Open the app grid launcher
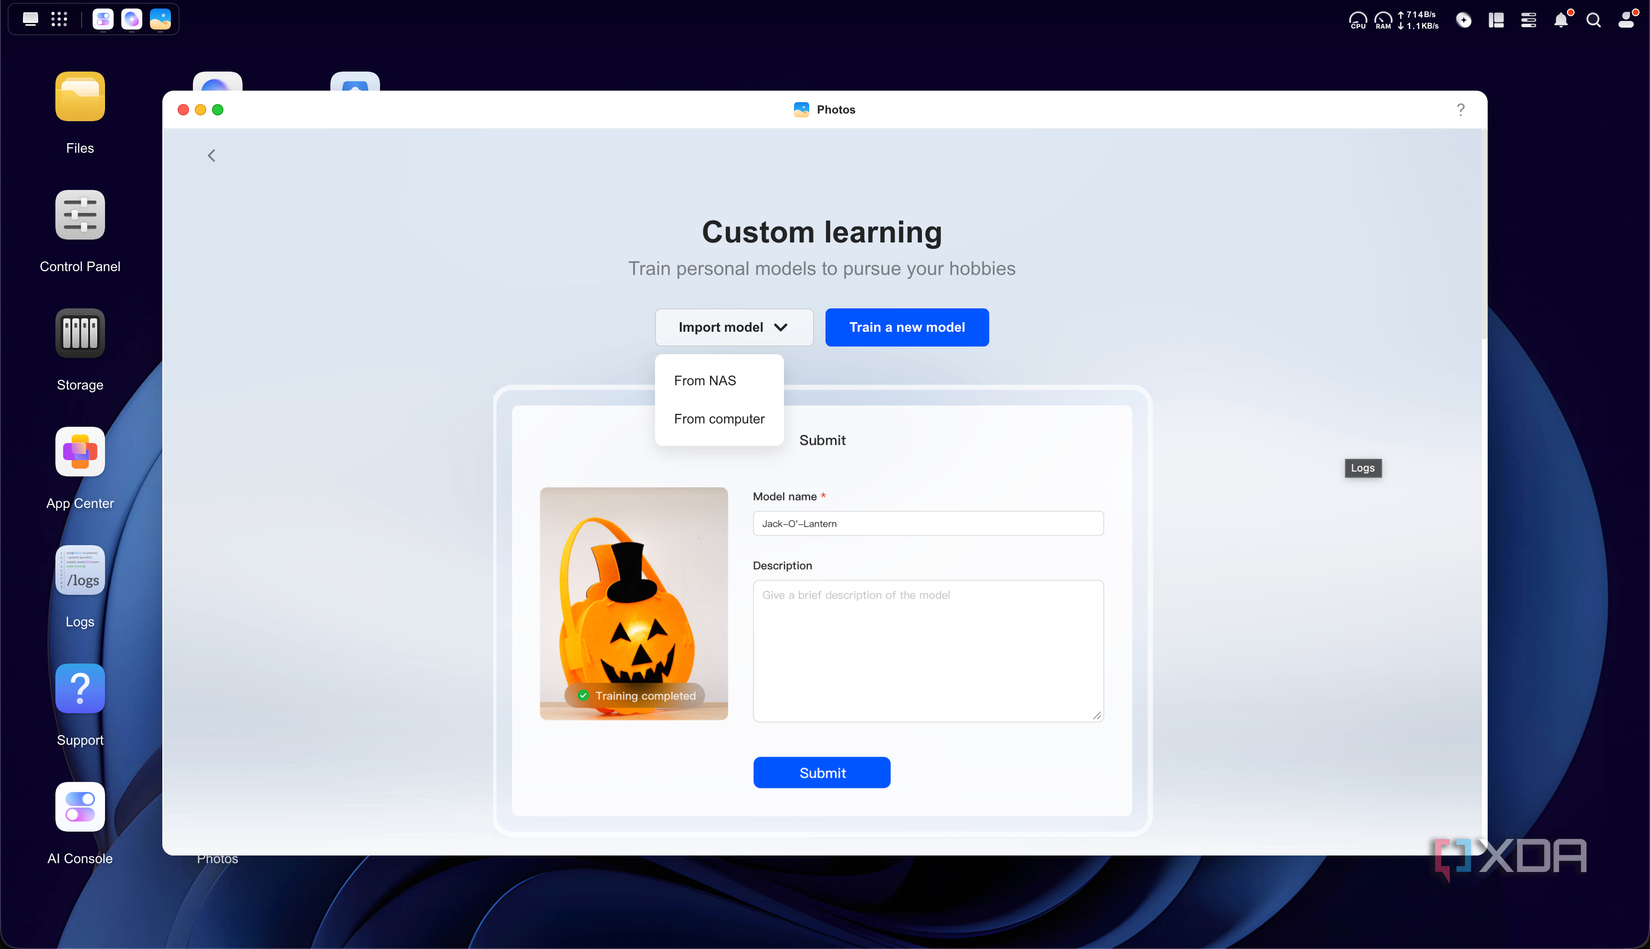 [60, 19]
